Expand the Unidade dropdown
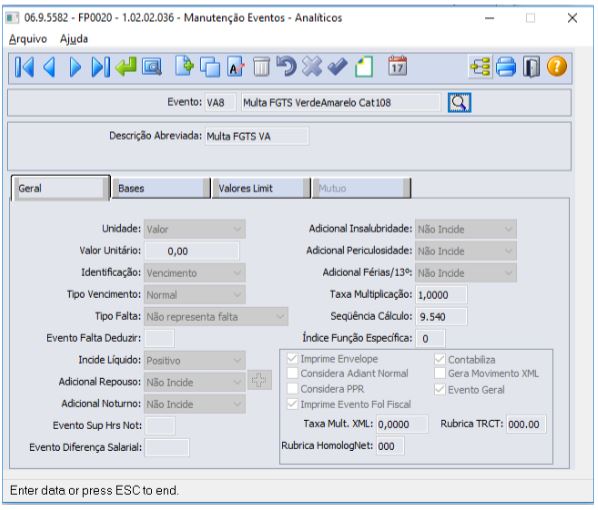This screenshot has width=598, height=510. (195, 229)
